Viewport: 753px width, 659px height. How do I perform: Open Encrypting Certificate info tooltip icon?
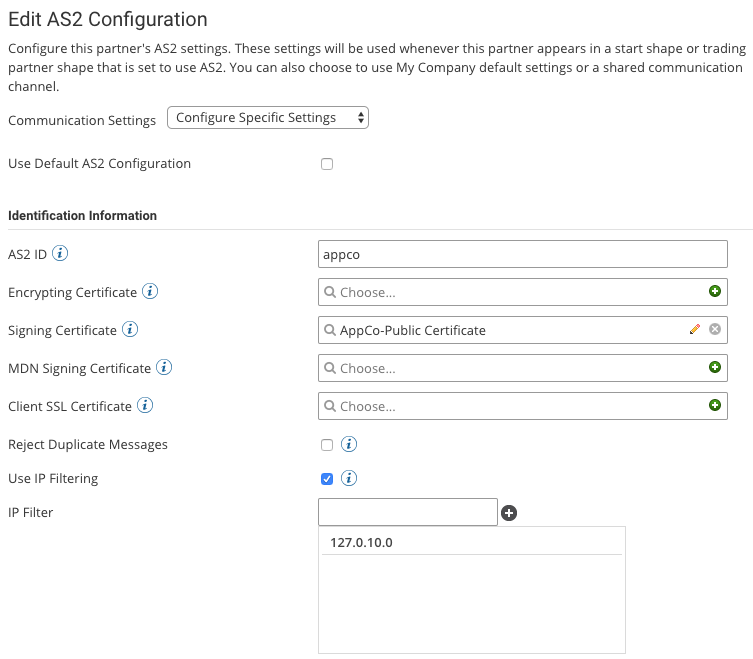pyautogui.click(x=150, y=292)
